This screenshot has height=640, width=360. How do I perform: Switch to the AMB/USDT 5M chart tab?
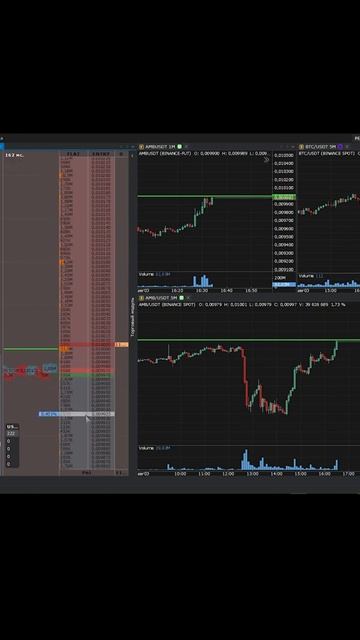tap(160, 298)
